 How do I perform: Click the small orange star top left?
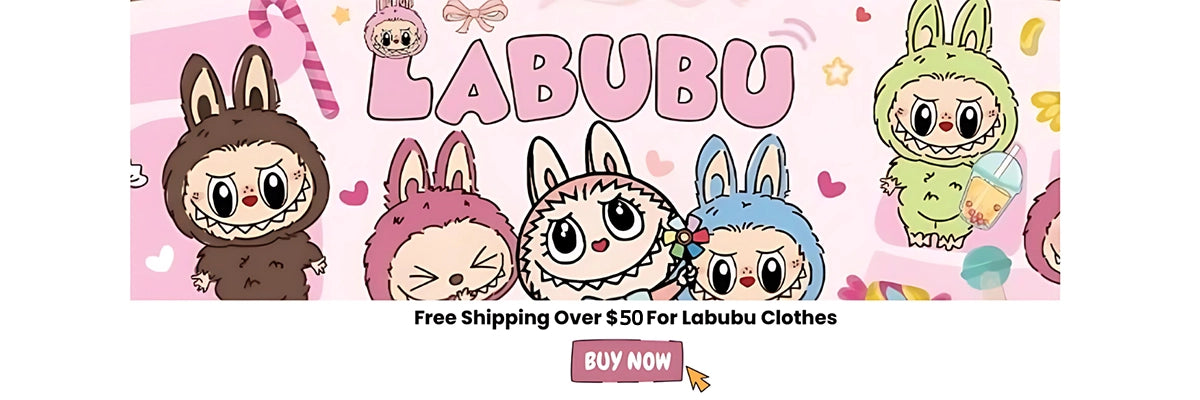point(341,14)
